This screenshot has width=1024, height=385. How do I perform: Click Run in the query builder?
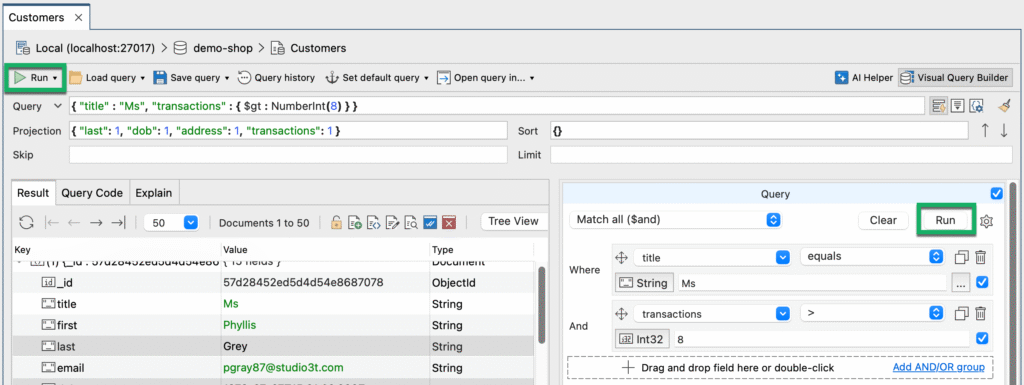coord(946,221)
